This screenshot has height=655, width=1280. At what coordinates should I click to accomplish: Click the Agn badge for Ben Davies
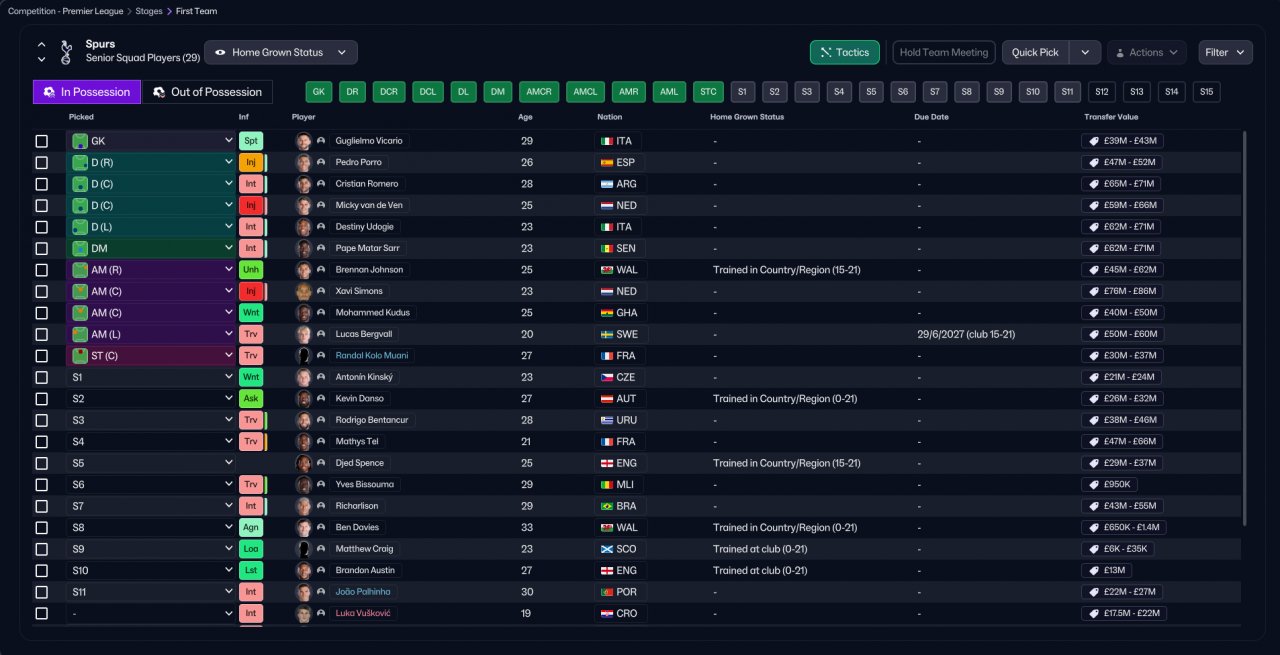click(x=250, y=528)
